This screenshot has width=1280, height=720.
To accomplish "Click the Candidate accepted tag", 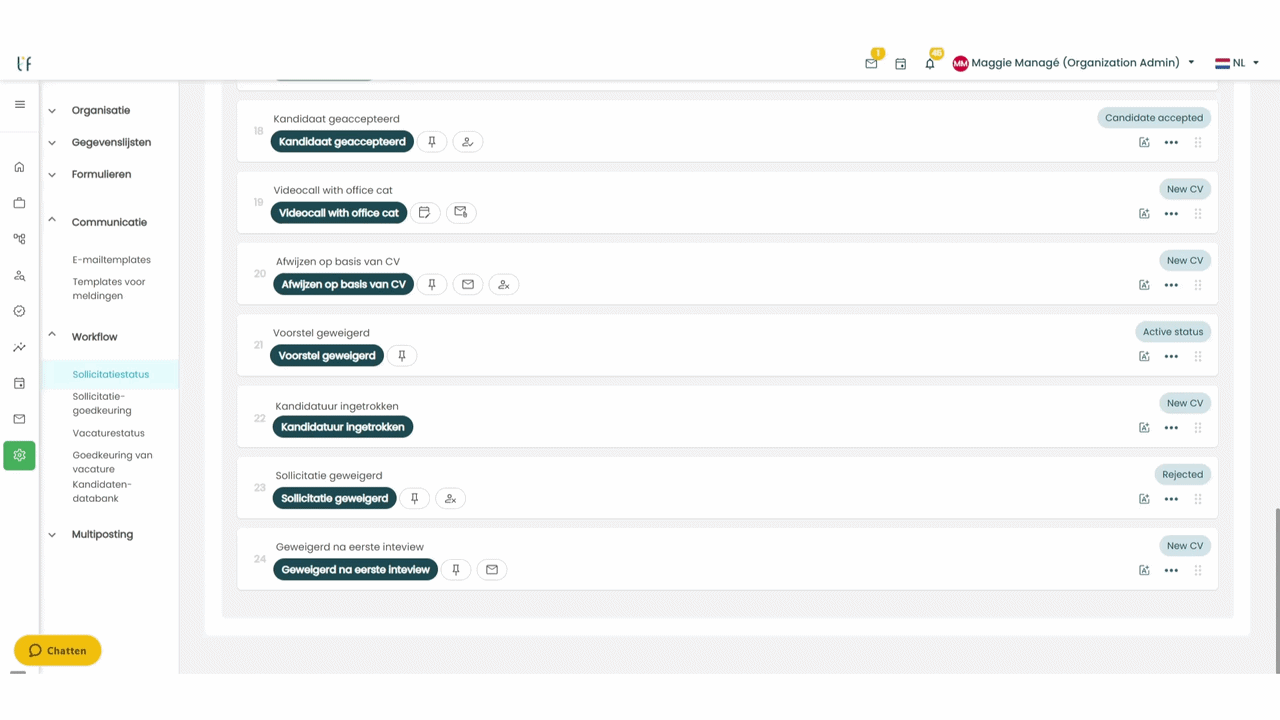I will tap(1154, 118).
